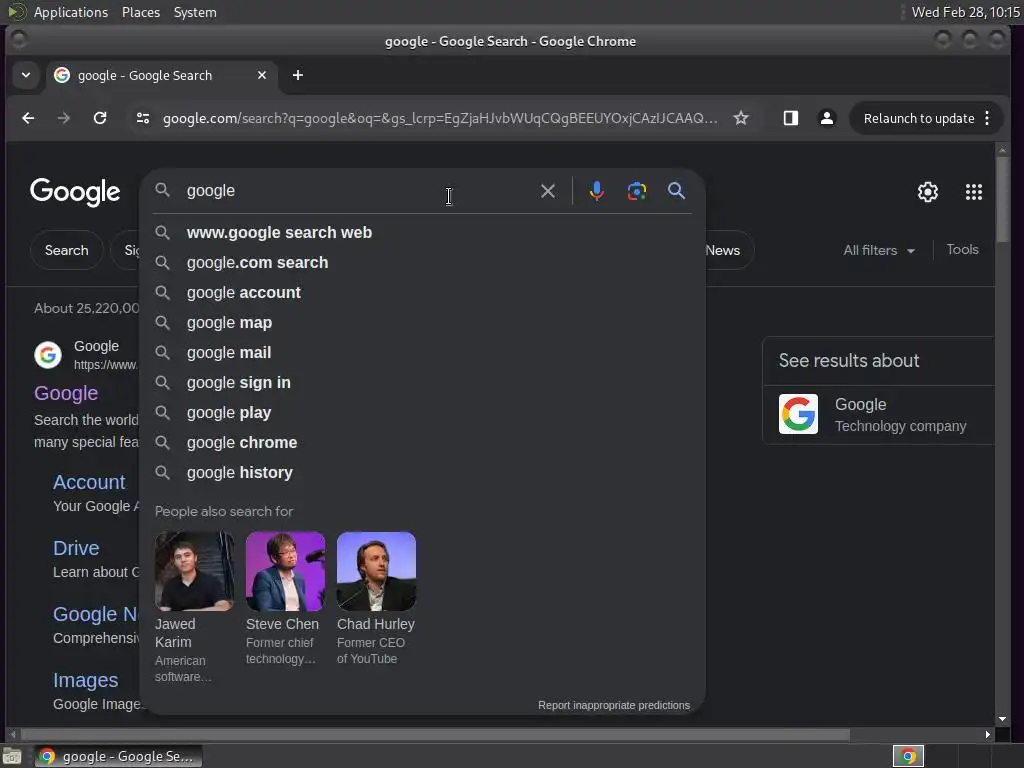Image resolution: width=1024 pixels, height=768 pixels.
Task: Open the Chrome three-dot menu
Action: [987, 118]
